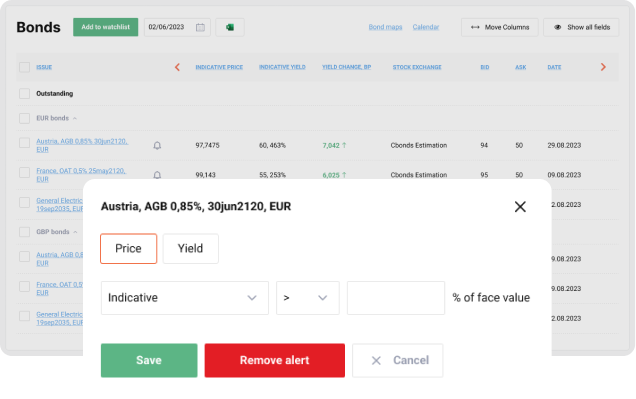The width and height of the screenshot is (636, 399).
Task: Open the comparison operator dropdown
Action: tap(307, 298)
